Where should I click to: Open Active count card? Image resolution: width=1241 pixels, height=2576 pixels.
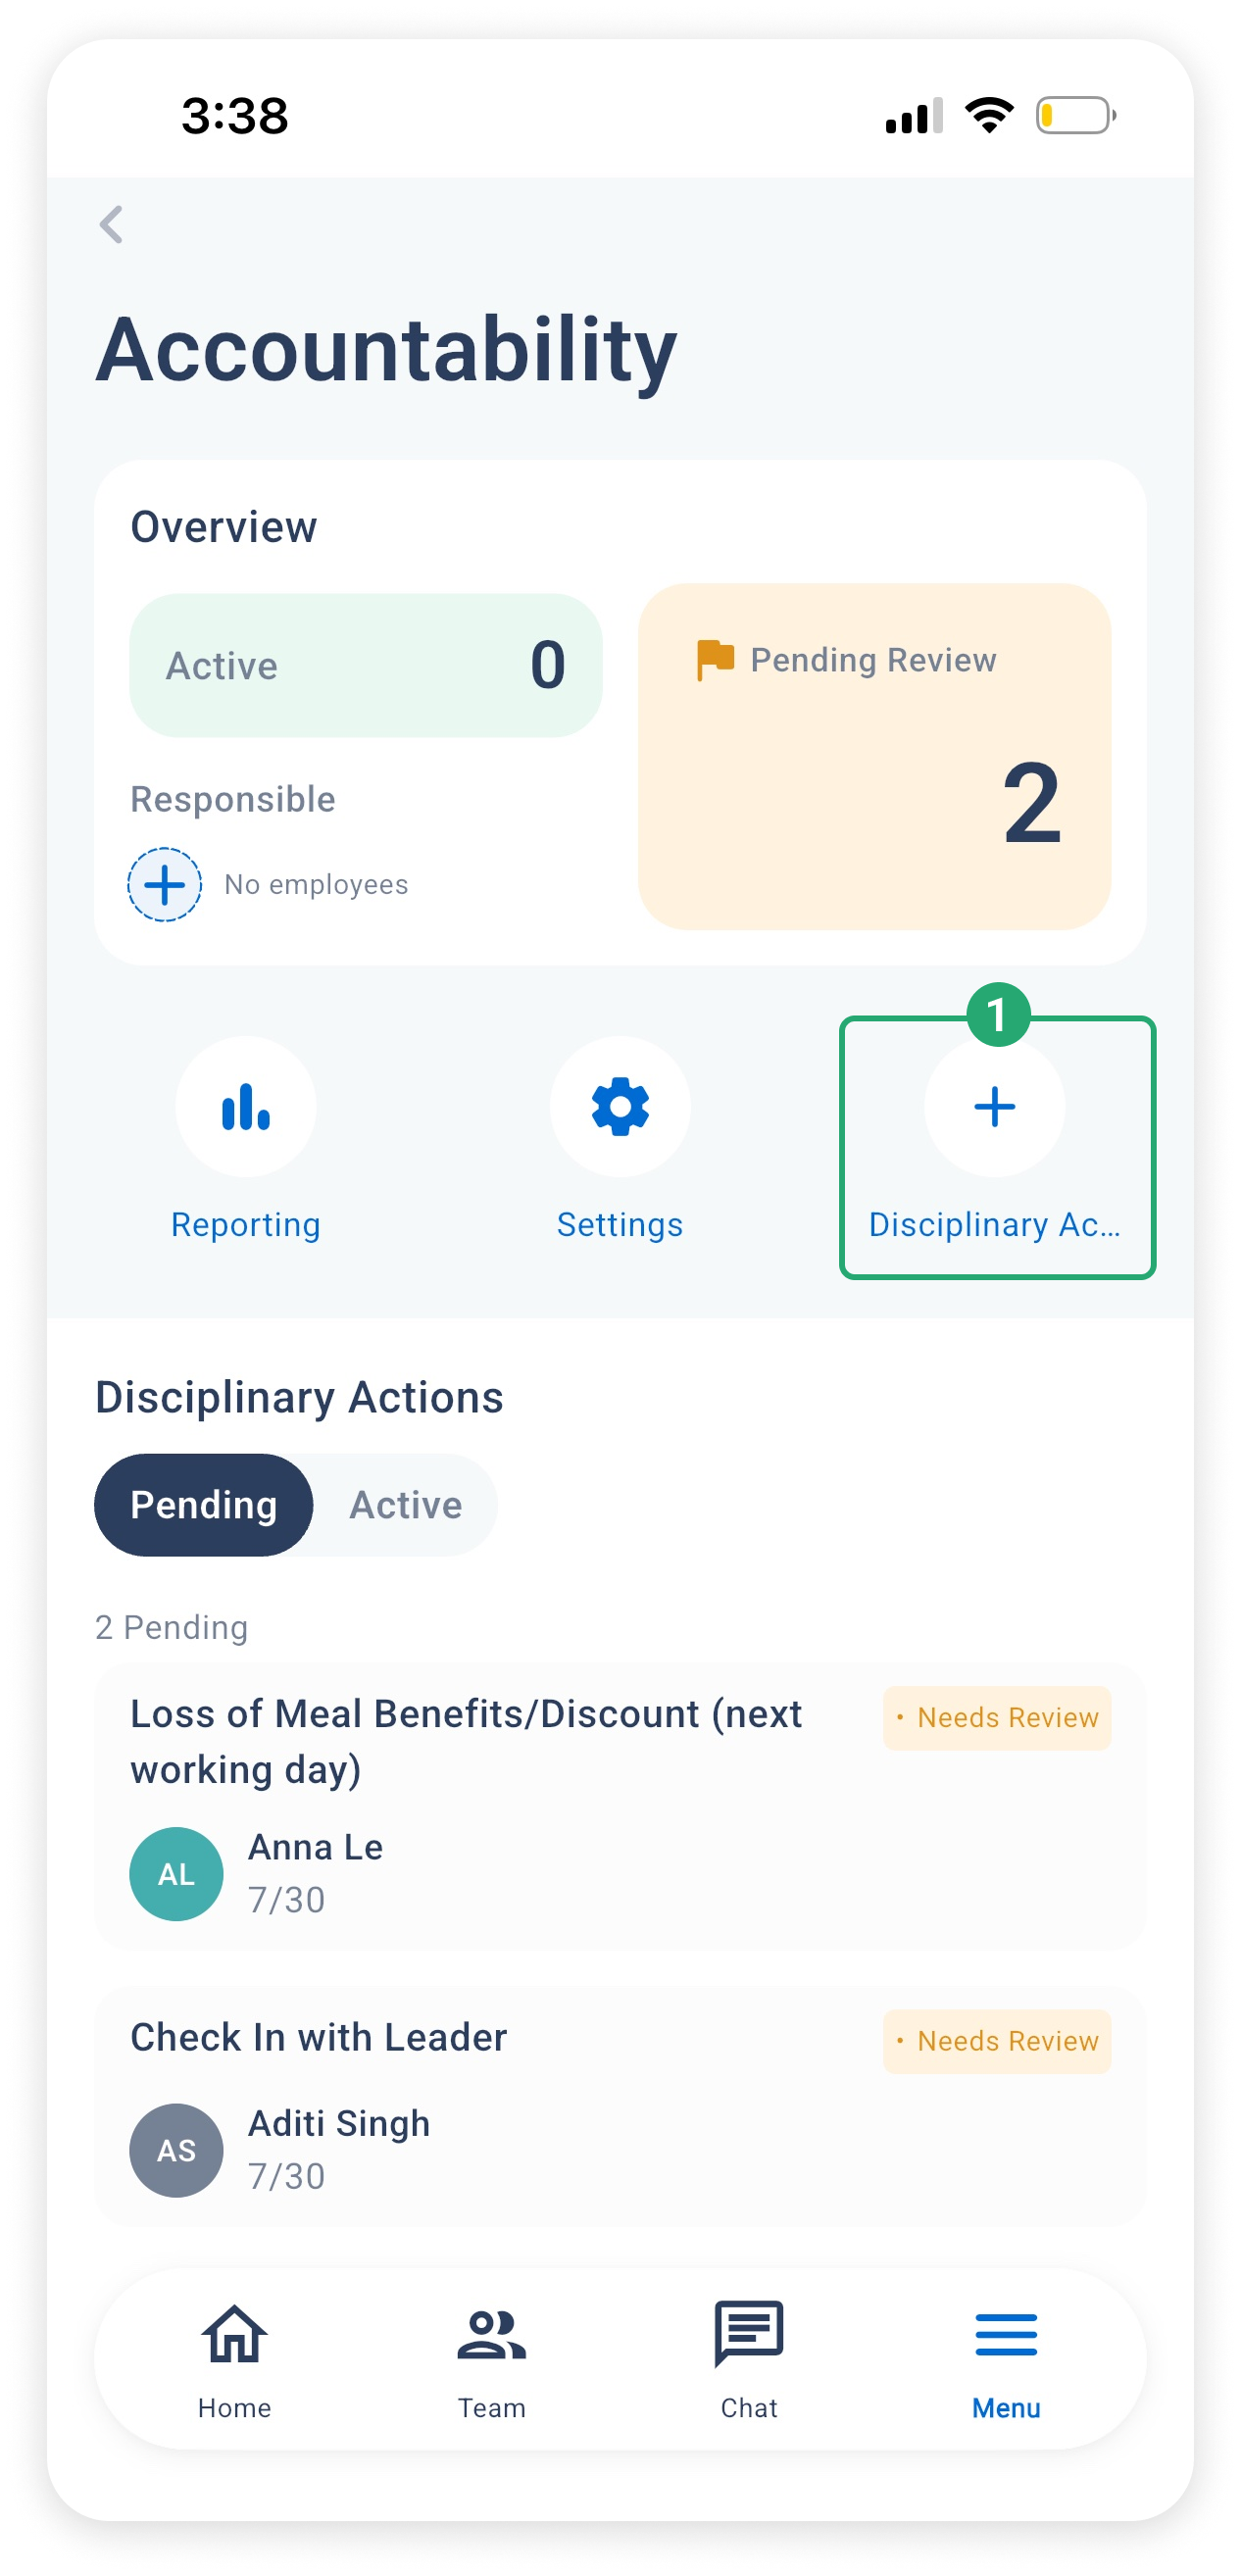pos(366,665)
